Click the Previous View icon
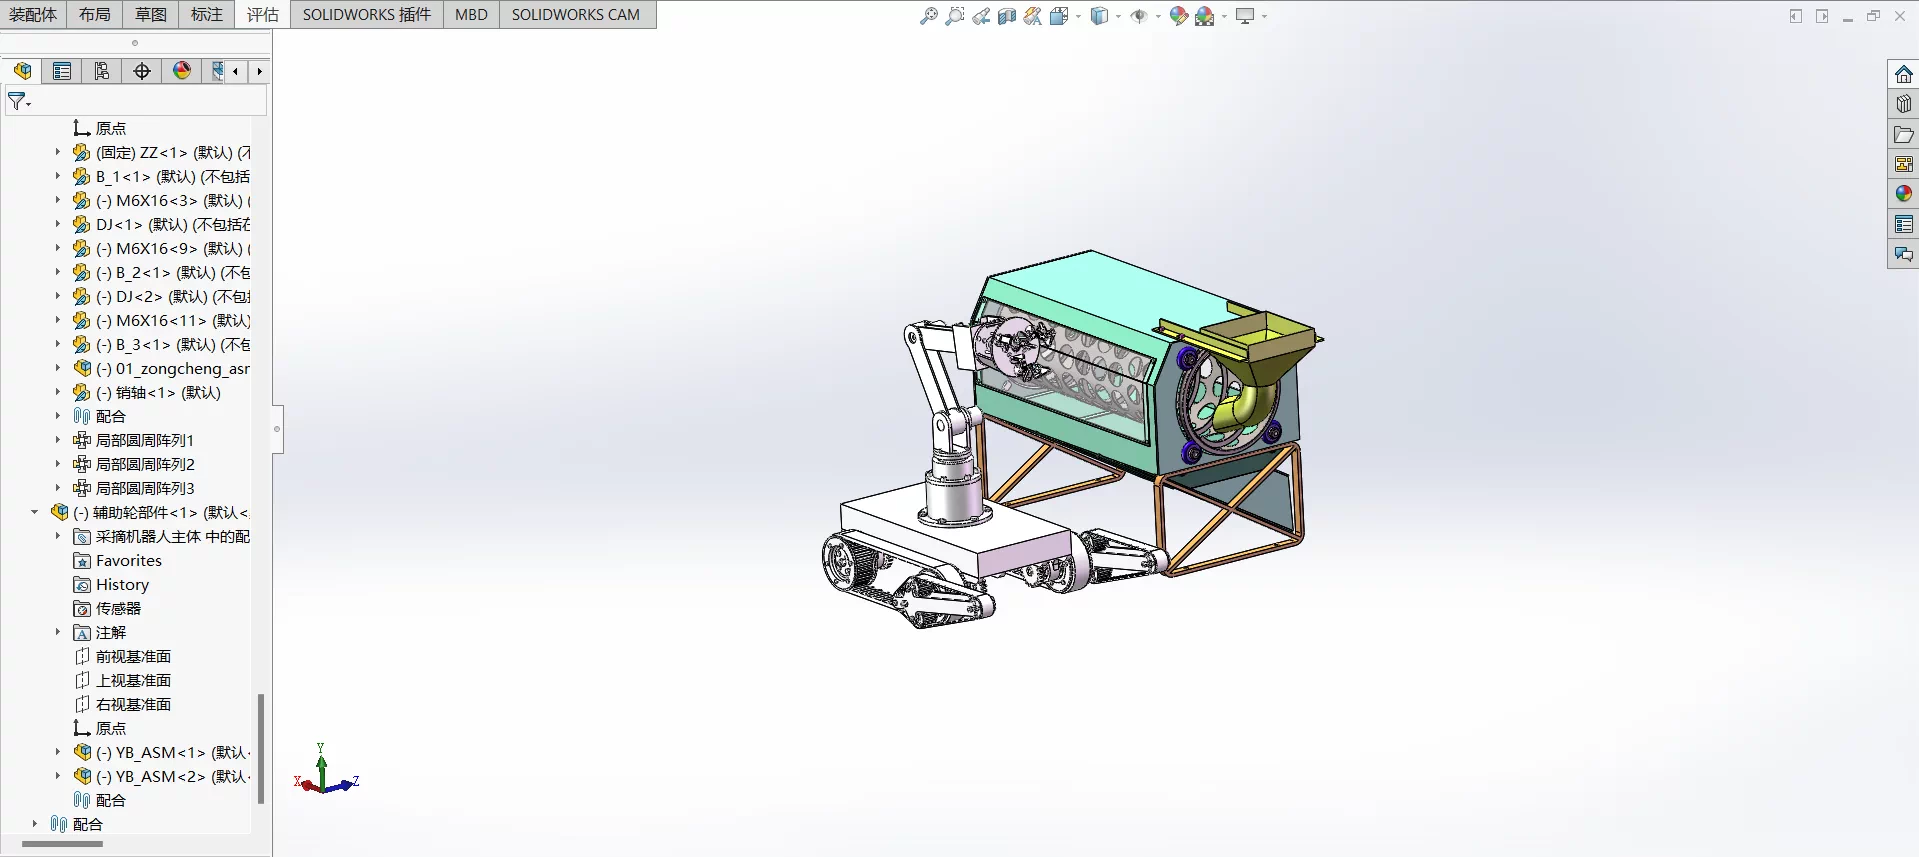Screen dimensions: 1919x857 click(x=981, y=16)
